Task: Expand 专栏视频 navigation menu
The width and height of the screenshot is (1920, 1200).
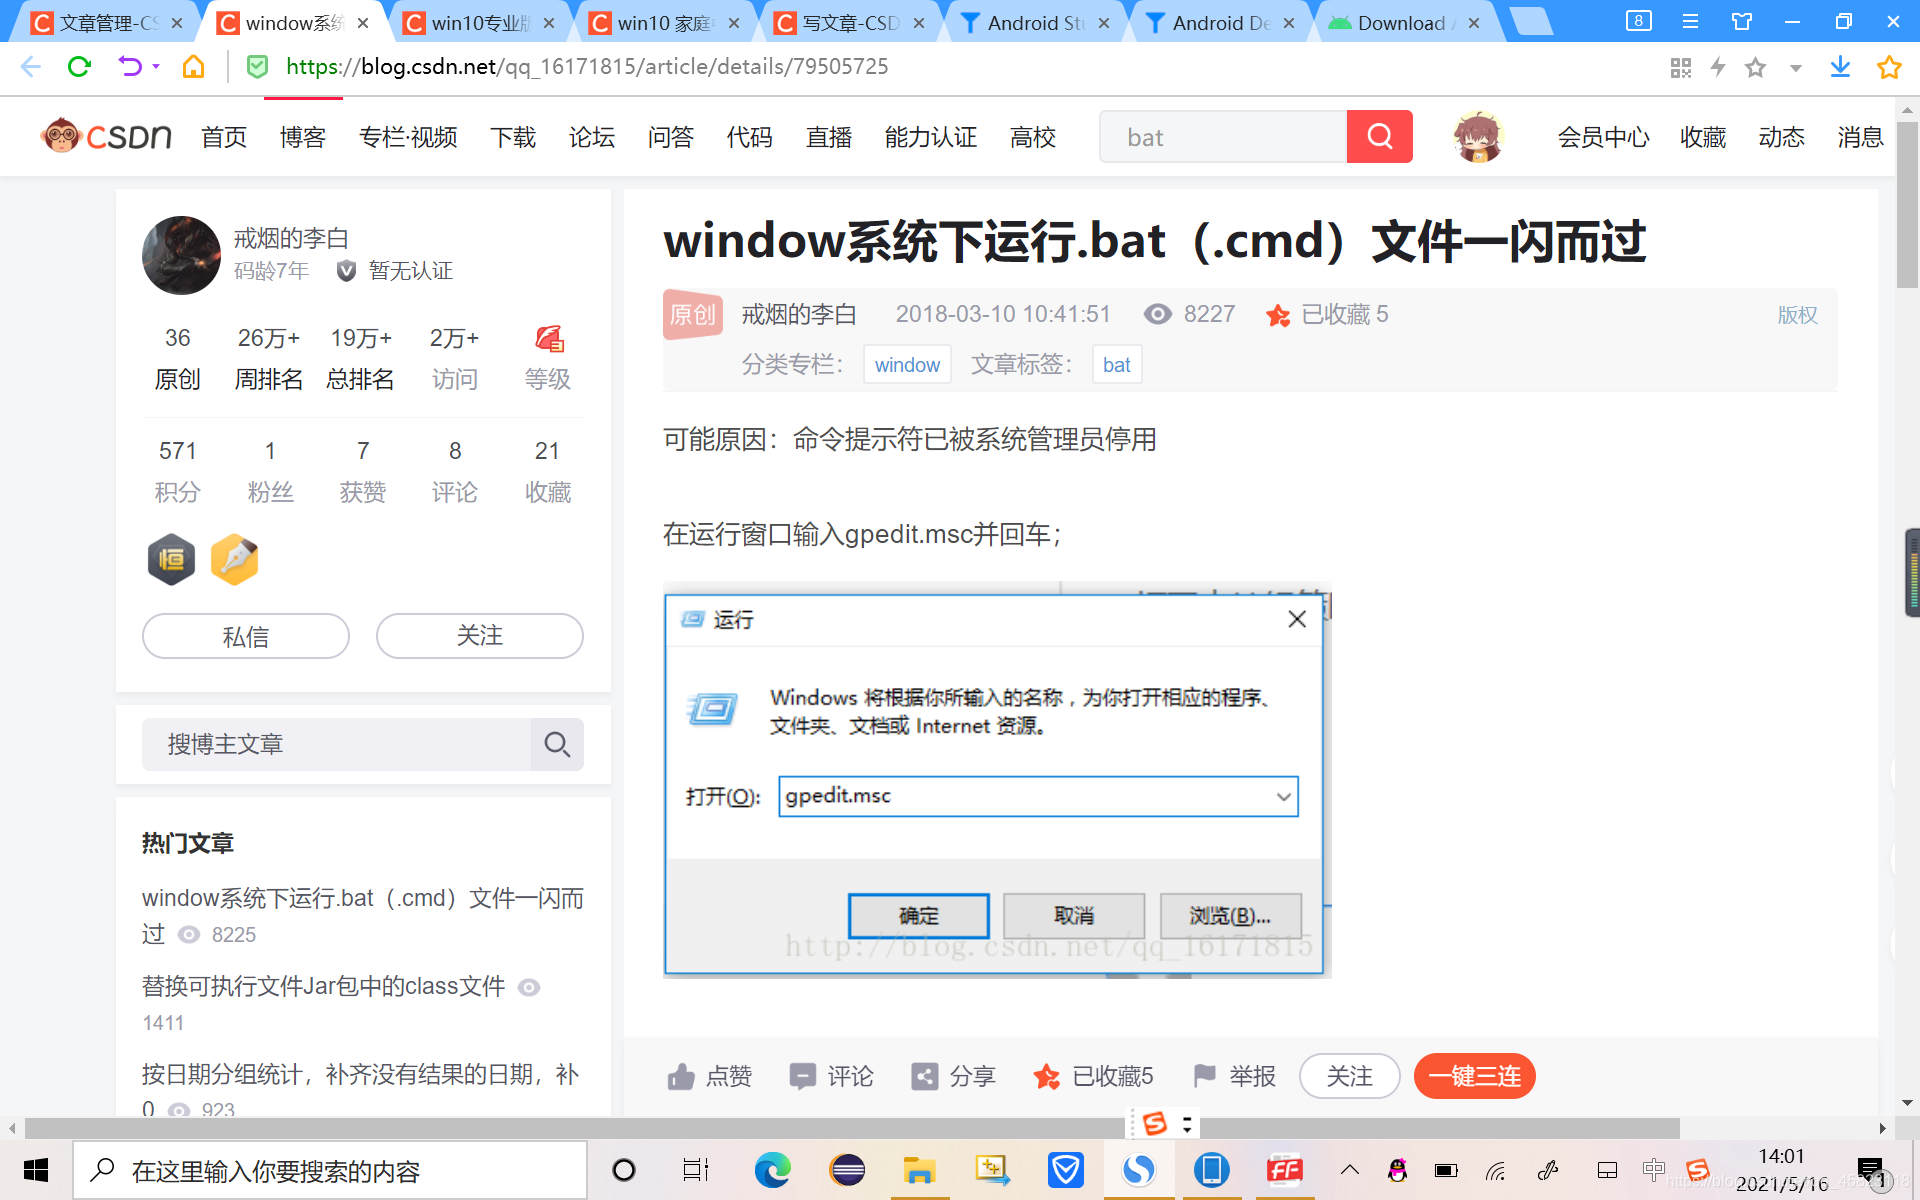Action: click(406, 134)
